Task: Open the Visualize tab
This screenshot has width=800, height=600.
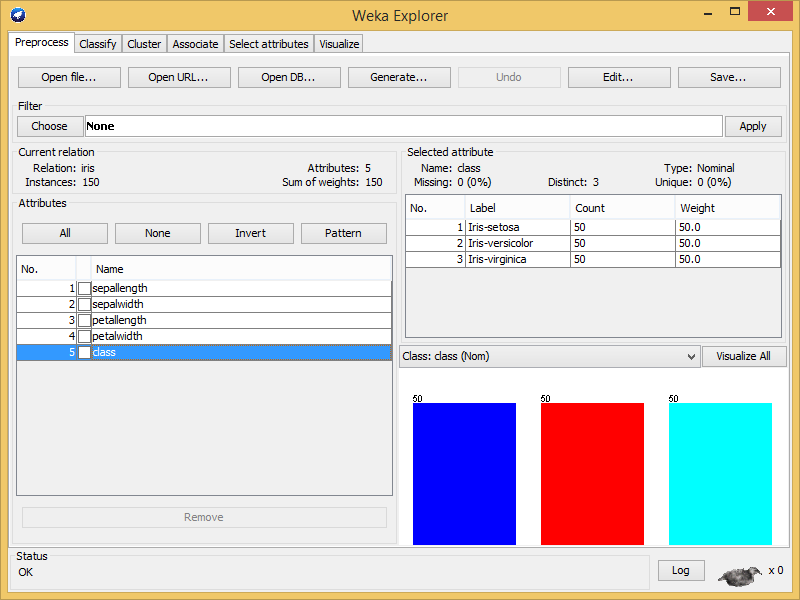Action: [339, 44]
